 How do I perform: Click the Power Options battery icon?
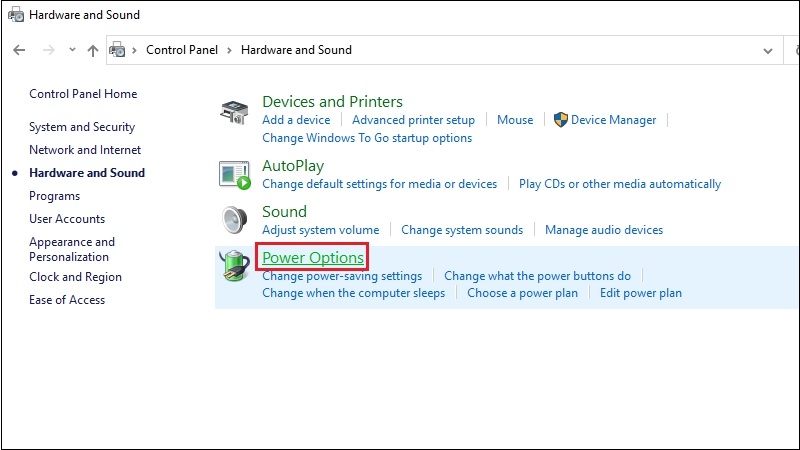(x=234, y=266)
